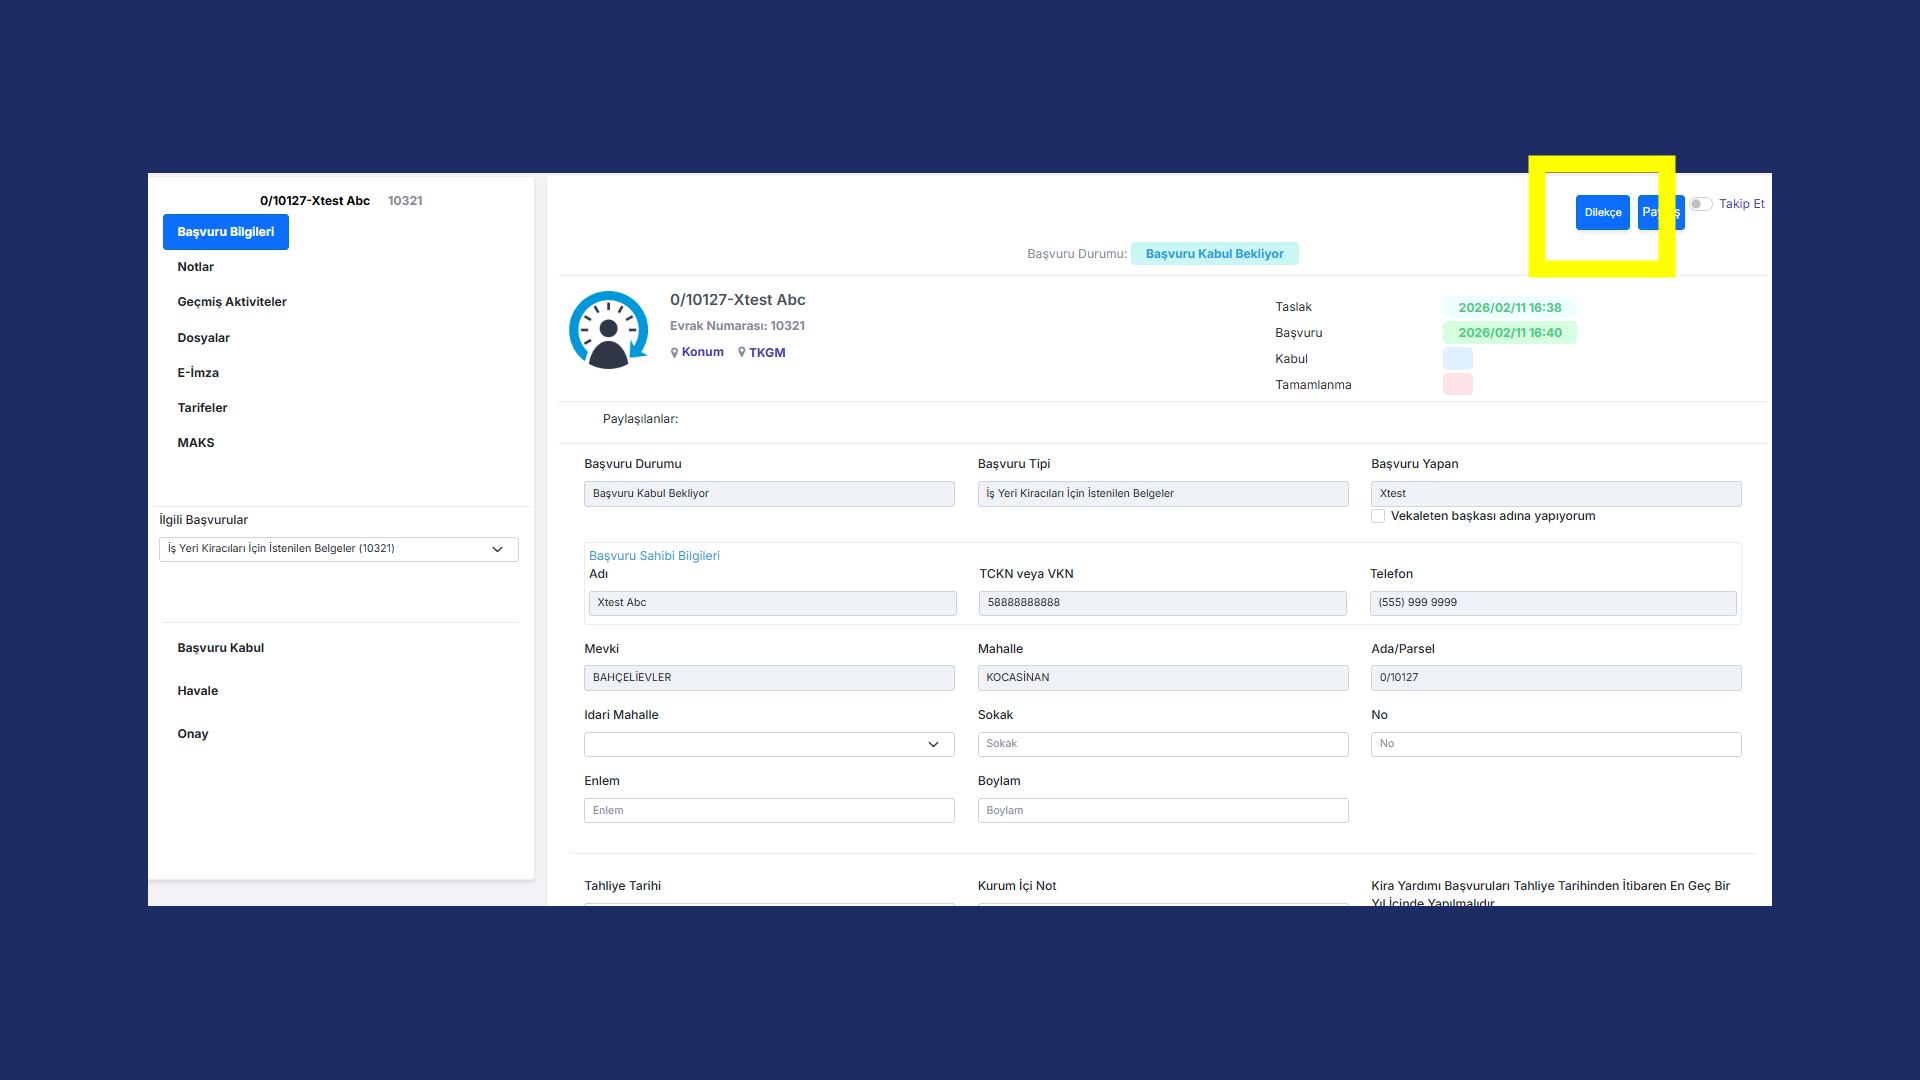Screen dimensions: 1920x1080
Task: Click the TCKN veya VKN field
Action: pos(1163,603)
